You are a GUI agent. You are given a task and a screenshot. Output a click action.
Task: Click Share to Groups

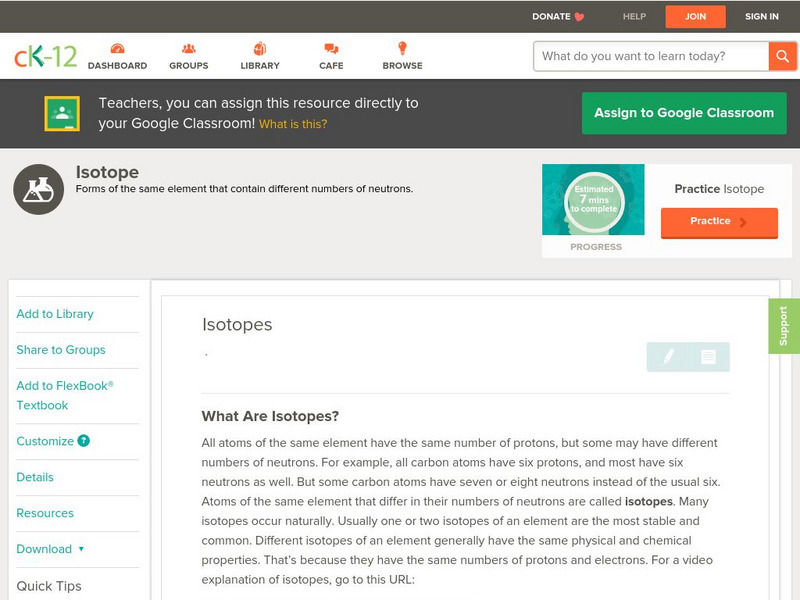pos(61,349)
